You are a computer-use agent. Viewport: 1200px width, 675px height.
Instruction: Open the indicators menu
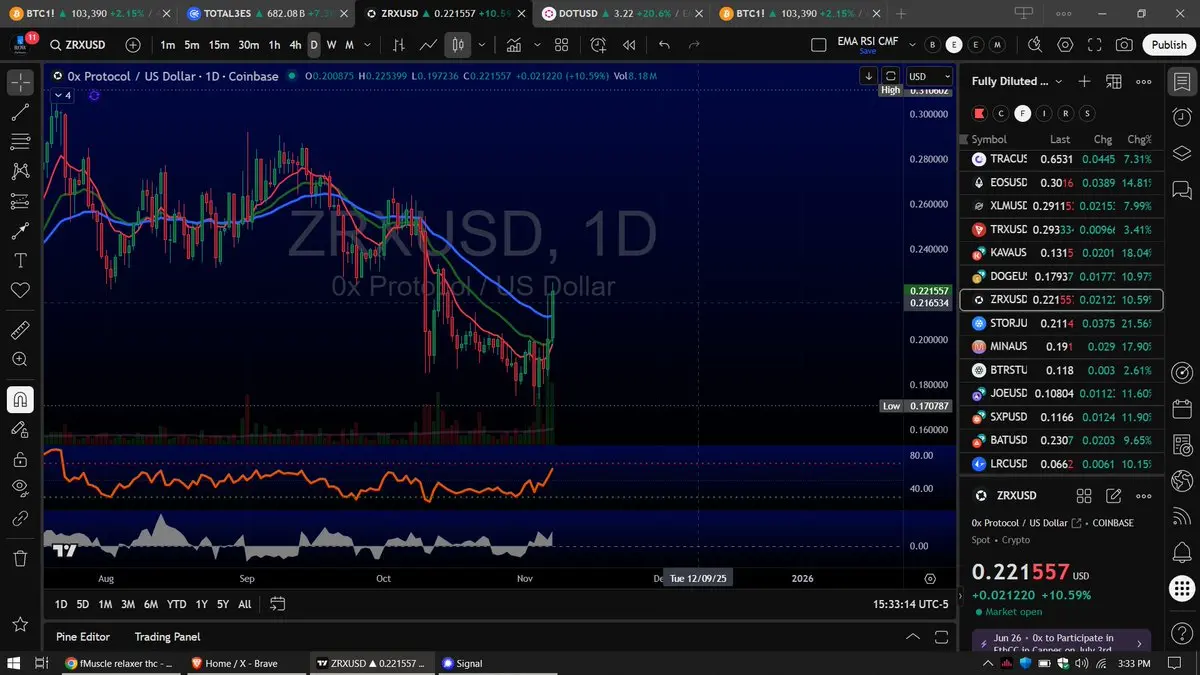pos(514,45)
